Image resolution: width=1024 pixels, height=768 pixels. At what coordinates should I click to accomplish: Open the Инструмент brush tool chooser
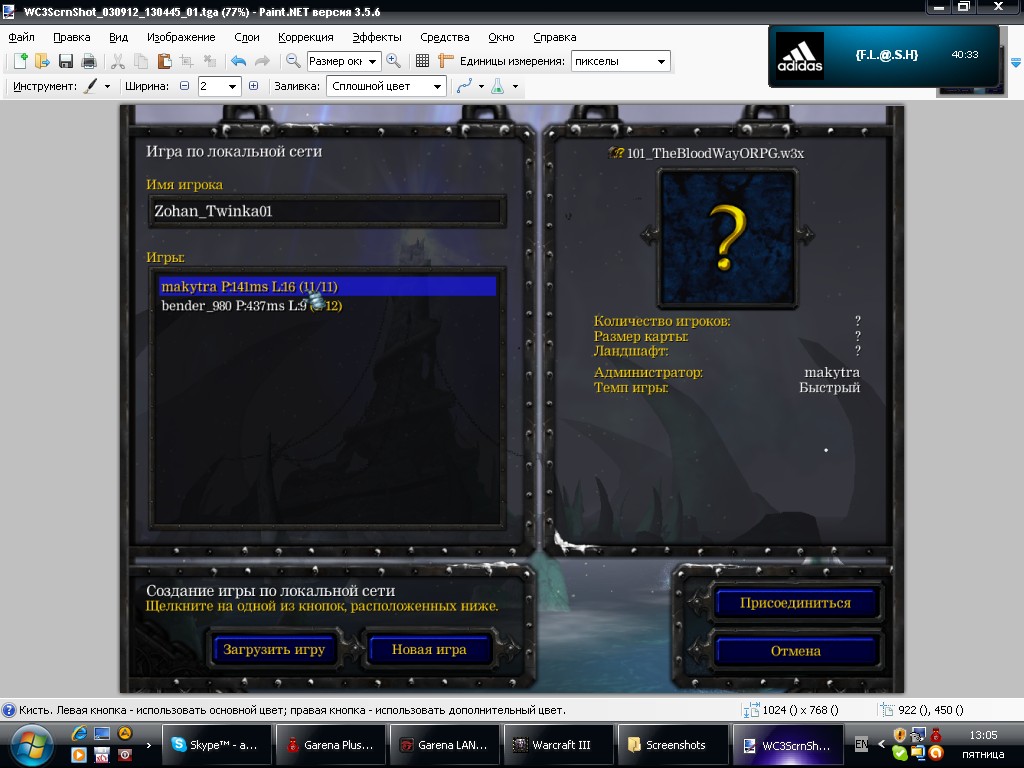pyautogui.click(x=97, y=86)
